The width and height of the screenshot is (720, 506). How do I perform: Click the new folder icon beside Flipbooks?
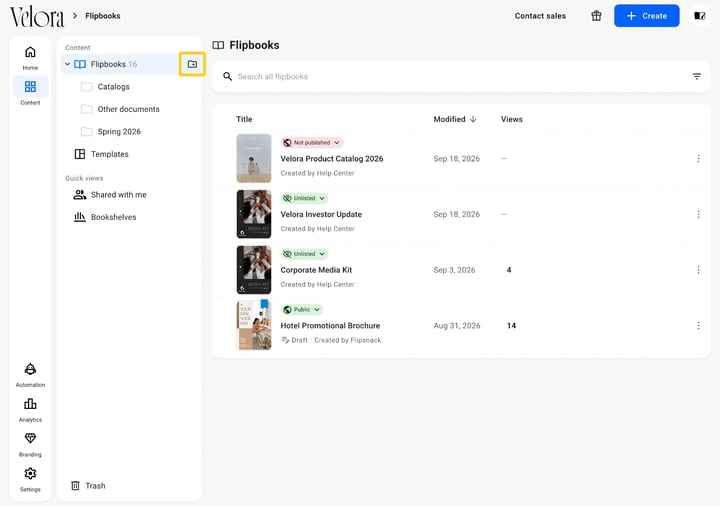tap(192, 64)
